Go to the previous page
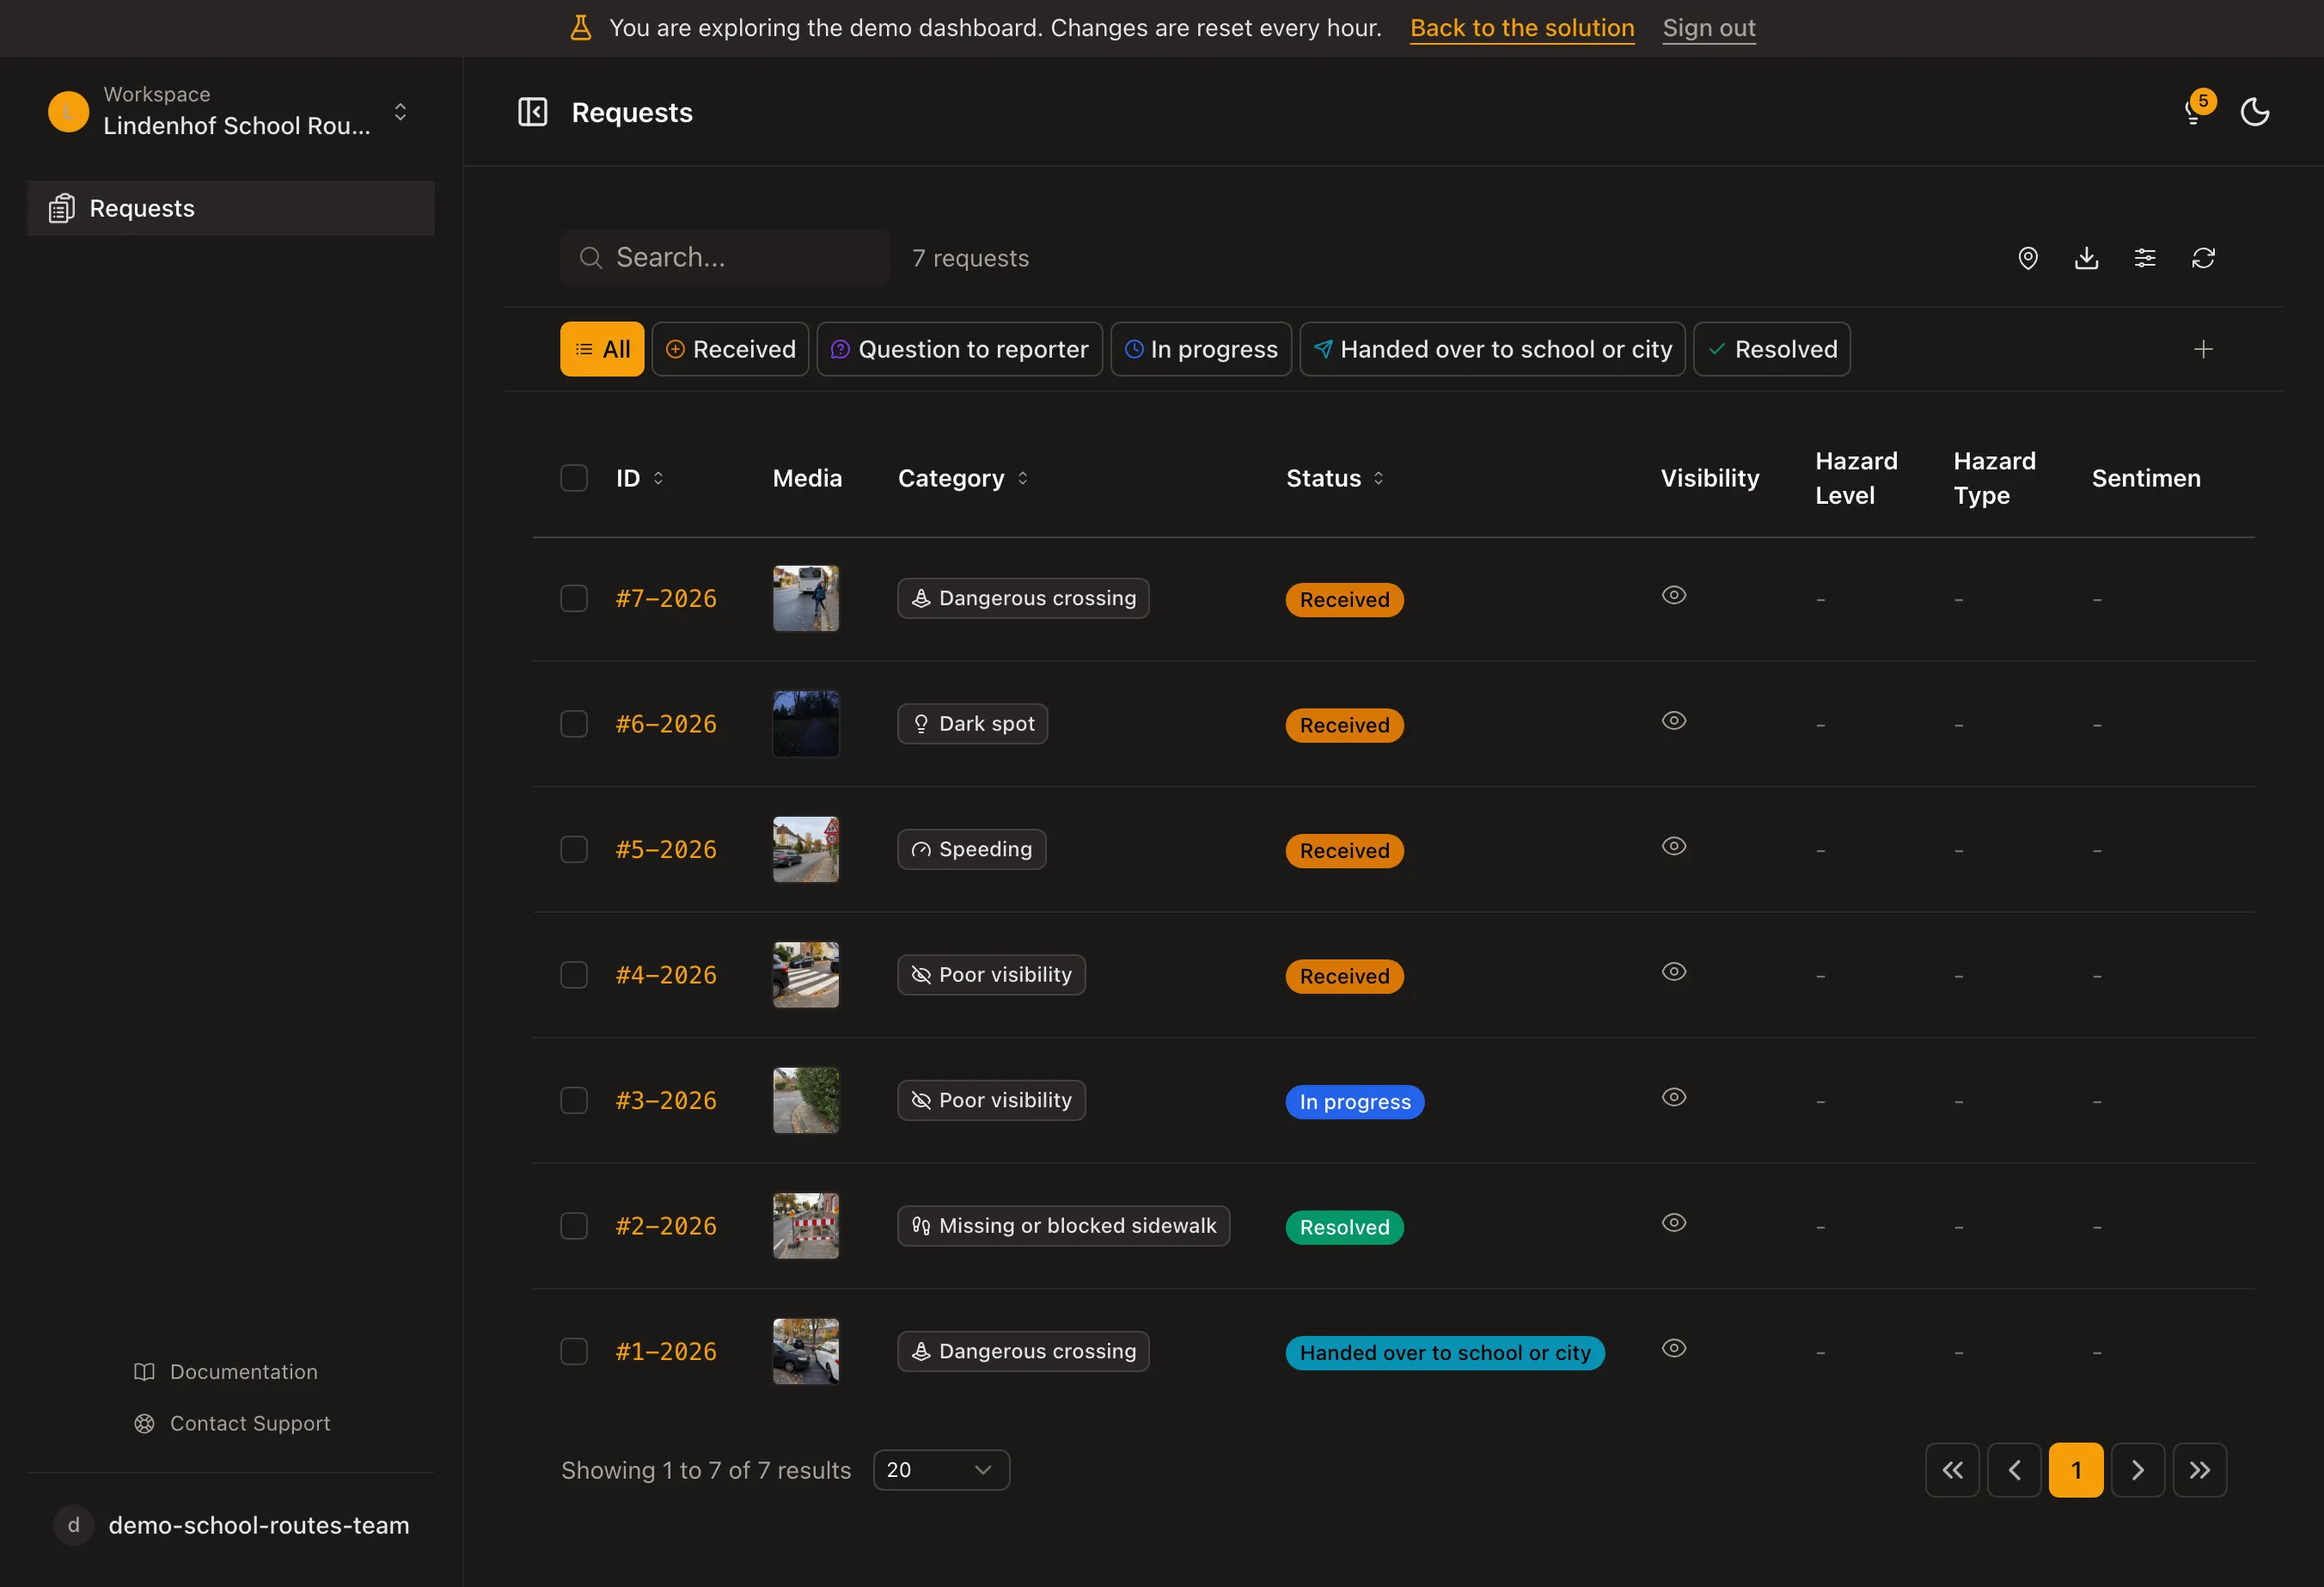This screenshot has width=2324, height=1587. click(x=2014, y=1469)
